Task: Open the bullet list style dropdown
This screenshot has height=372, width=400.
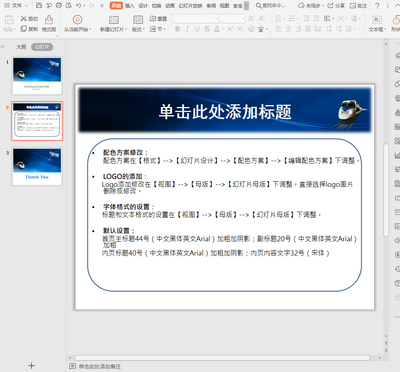Action: tap(283, 19)
